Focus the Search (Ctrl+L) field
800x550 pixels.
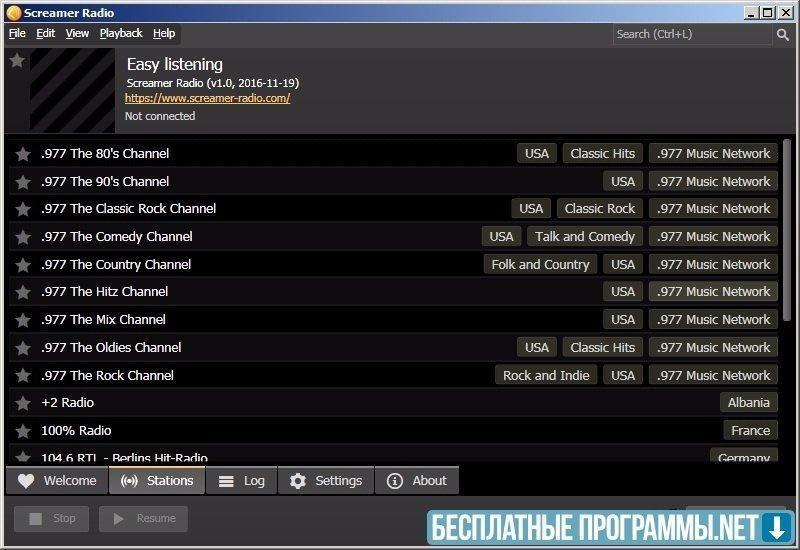click(x=692, y=34)
